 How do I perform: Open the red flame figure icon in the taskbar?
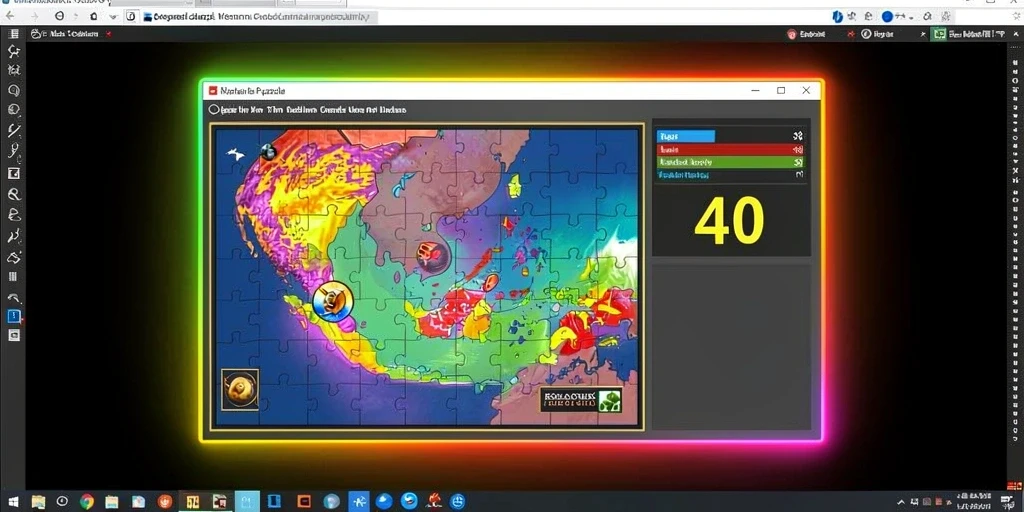[x=433, y=502]
